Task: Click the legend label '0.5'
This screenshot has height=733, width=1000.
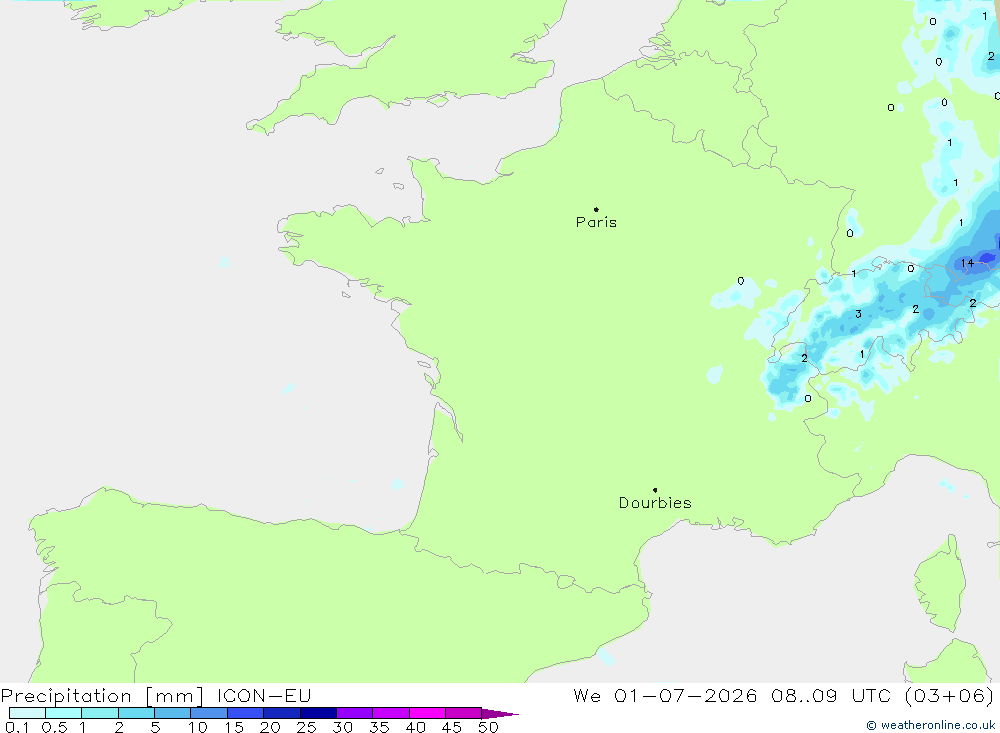Action: point(54,727)
